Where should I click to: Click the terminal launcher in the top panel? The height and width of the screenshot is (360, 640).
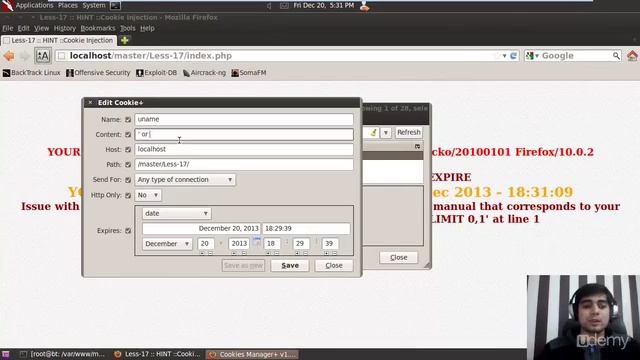(116, 6)
